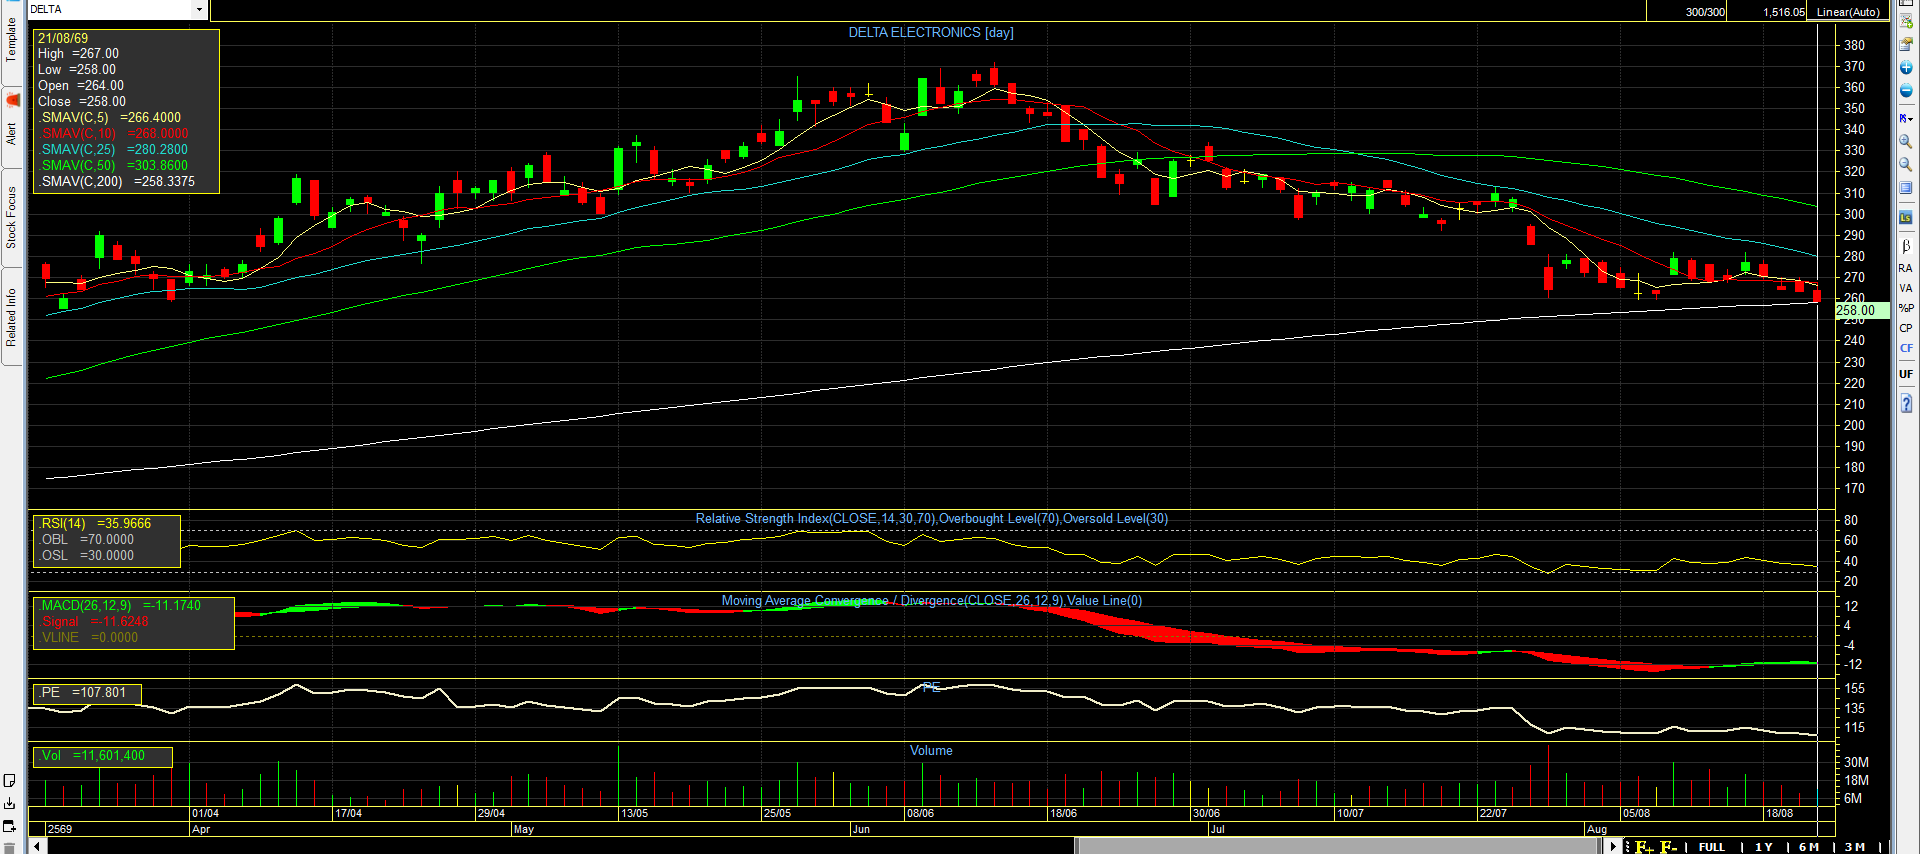Open the Related Info side tab

11,317
